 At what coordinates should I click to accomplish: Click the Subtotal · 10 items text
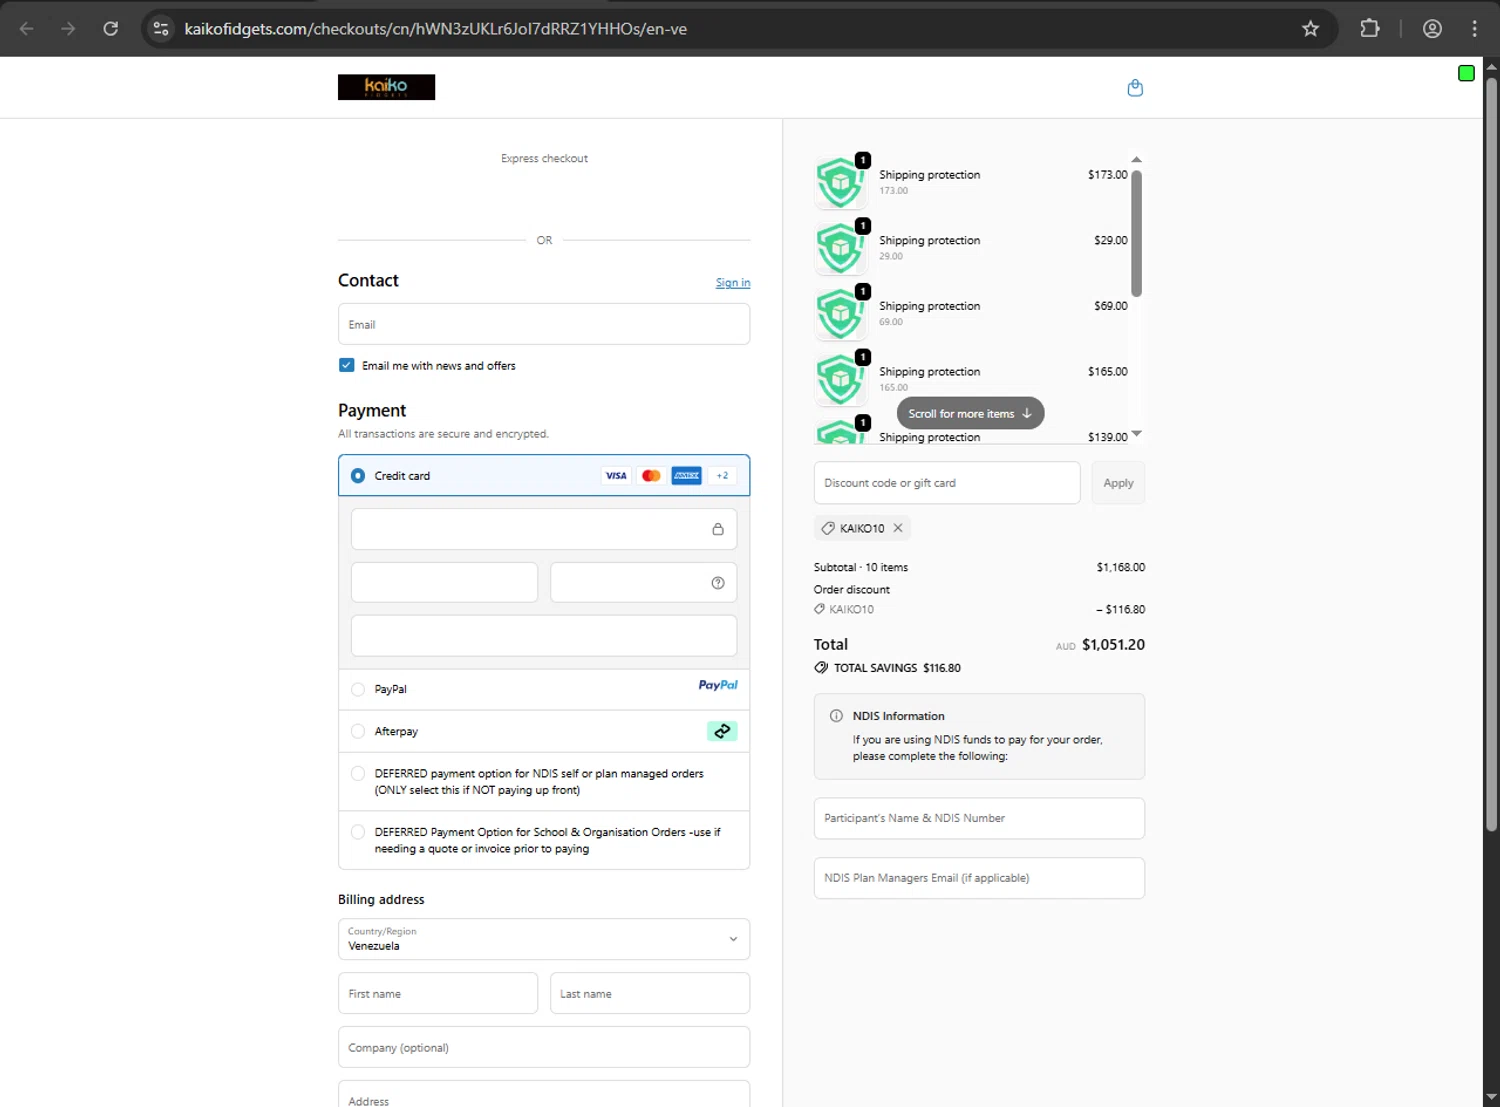tap(861, 567)
